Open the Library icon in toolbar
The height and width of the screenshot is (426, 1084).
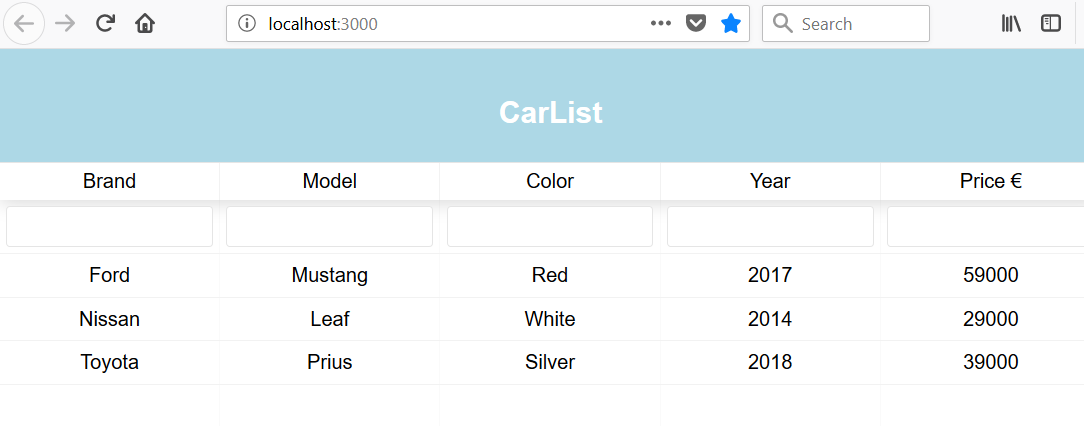click(1011, 24)
